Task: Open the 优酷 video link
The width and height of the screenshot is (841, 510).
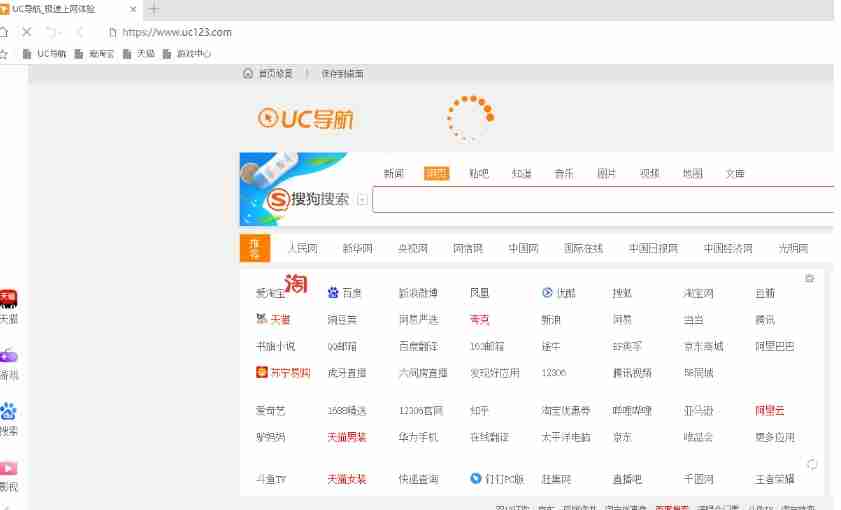Action: click(x=559, y=293)
